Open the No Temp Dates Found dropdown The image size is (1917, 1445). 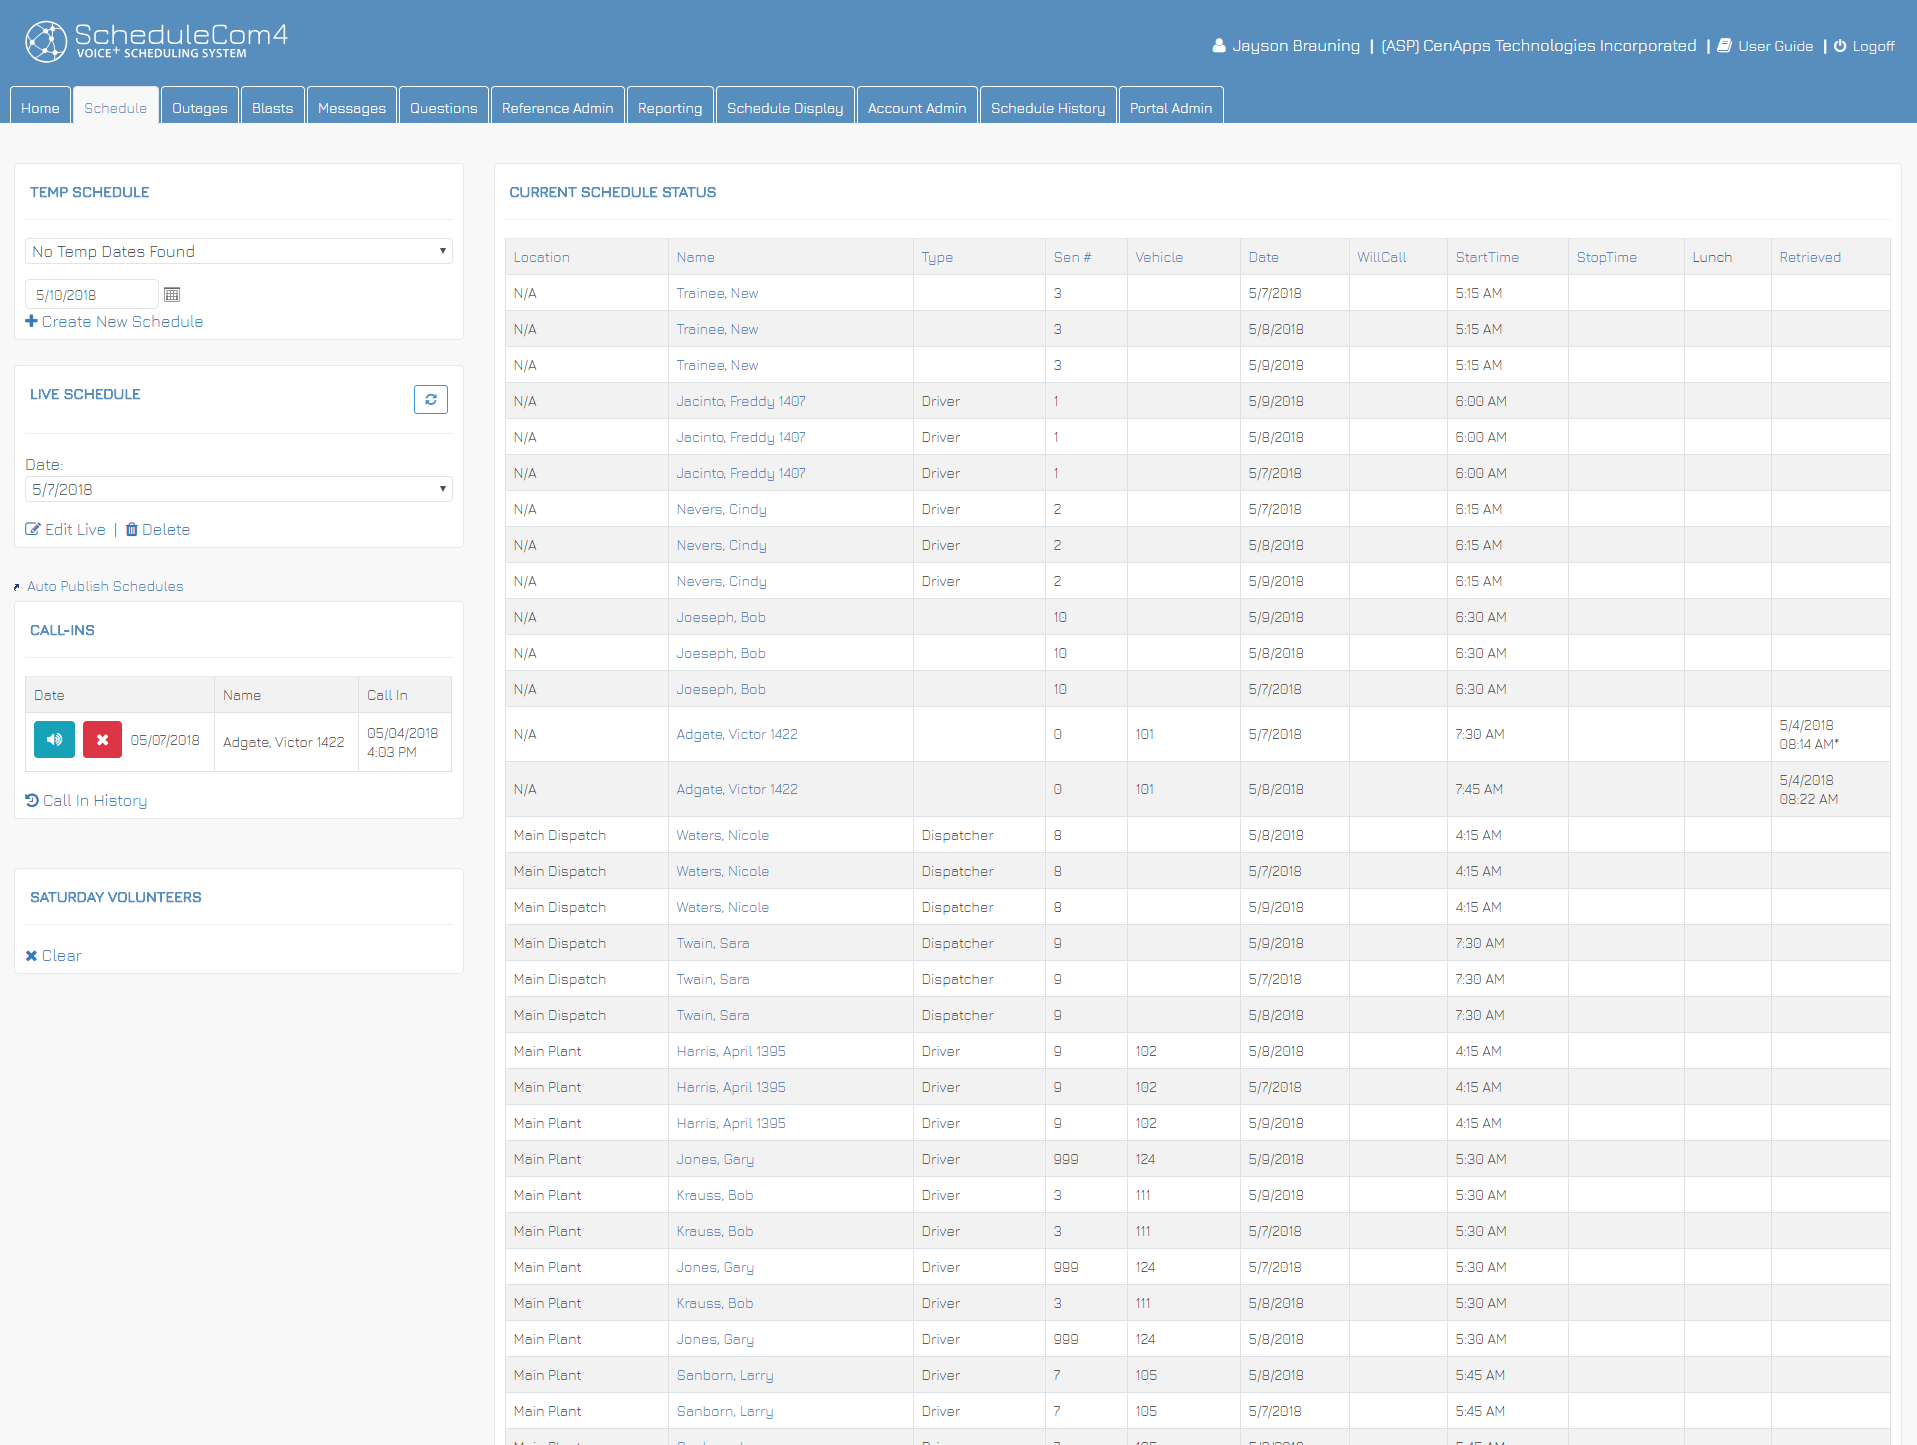click(239, 251)
